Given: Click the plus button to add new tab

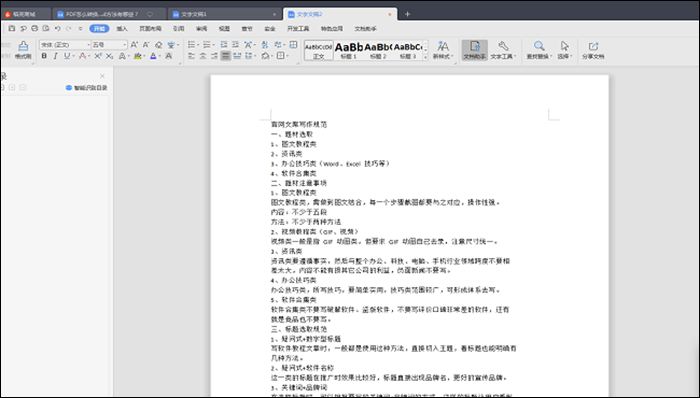Looking at the screenshot, I should coord(407,14).
